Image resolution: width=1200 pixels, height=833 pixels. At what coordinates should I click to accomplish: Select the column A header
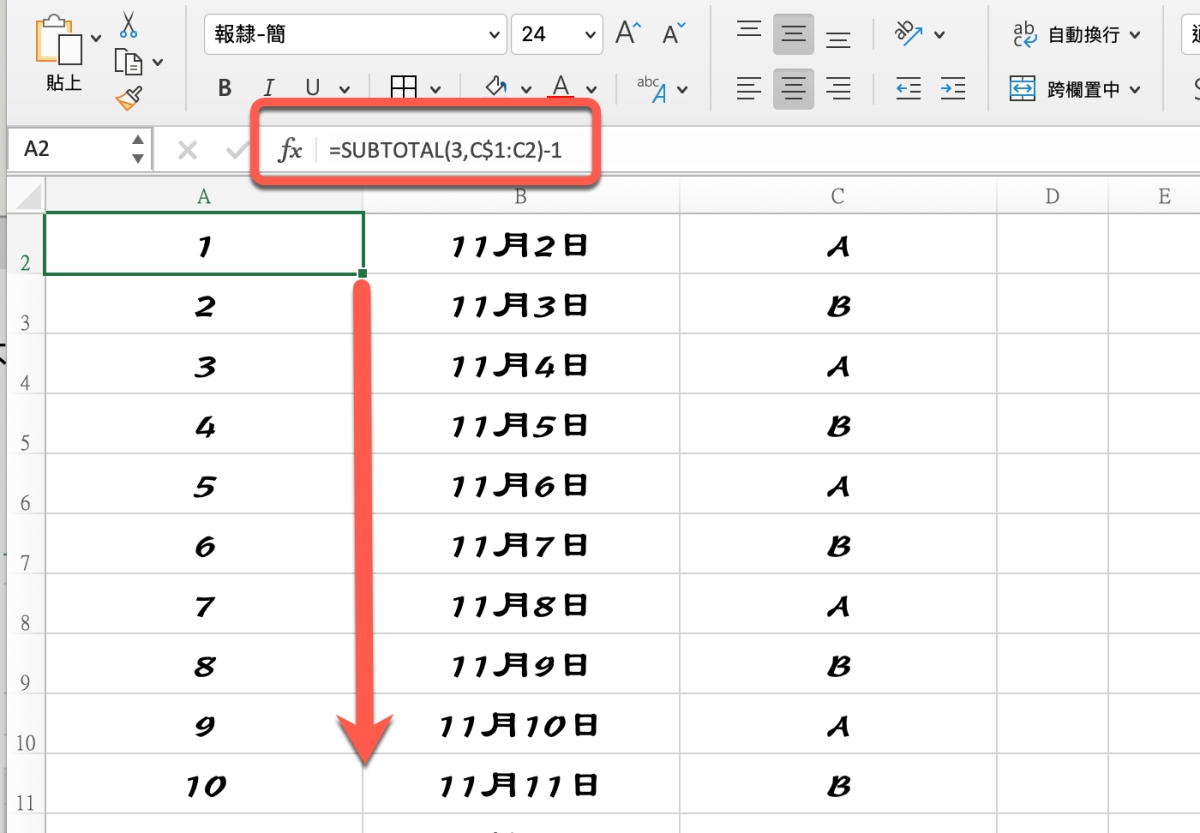pos(204,196)
